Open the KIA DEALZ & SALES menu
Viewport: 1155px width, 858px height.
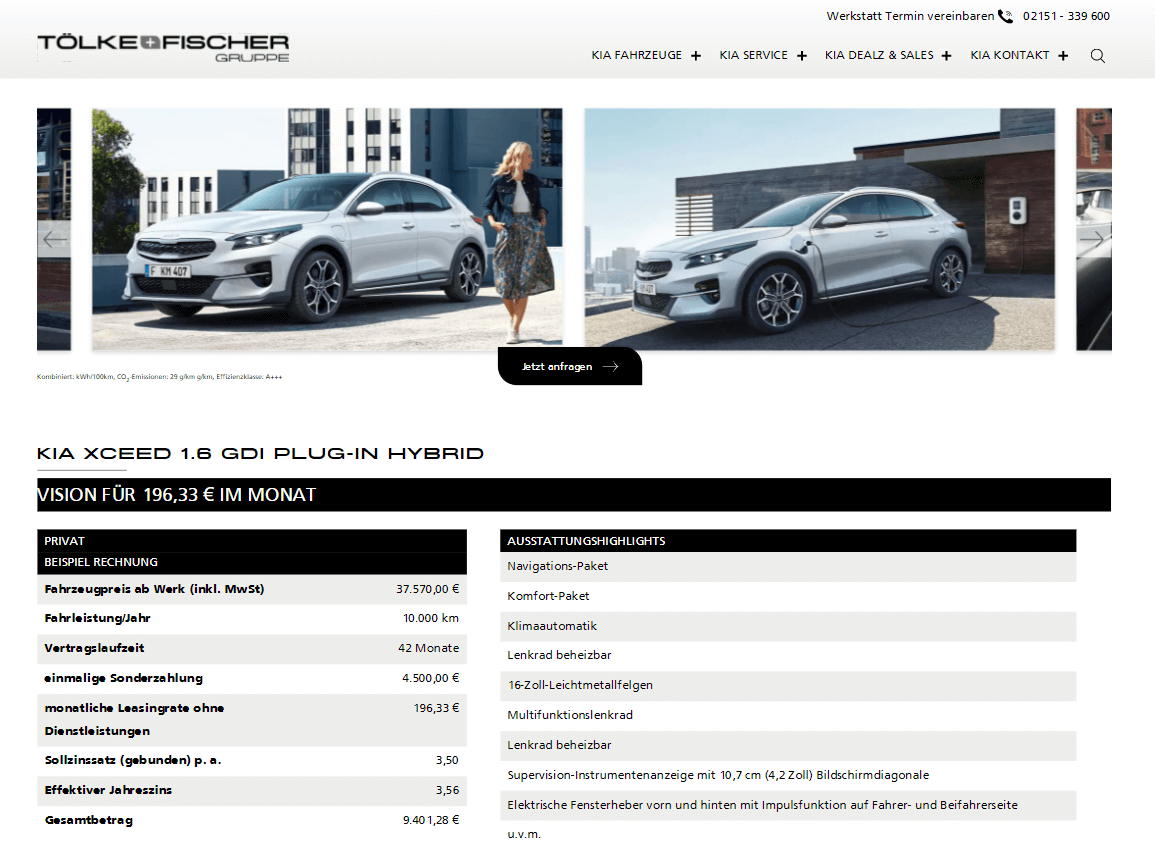(879, 55)
